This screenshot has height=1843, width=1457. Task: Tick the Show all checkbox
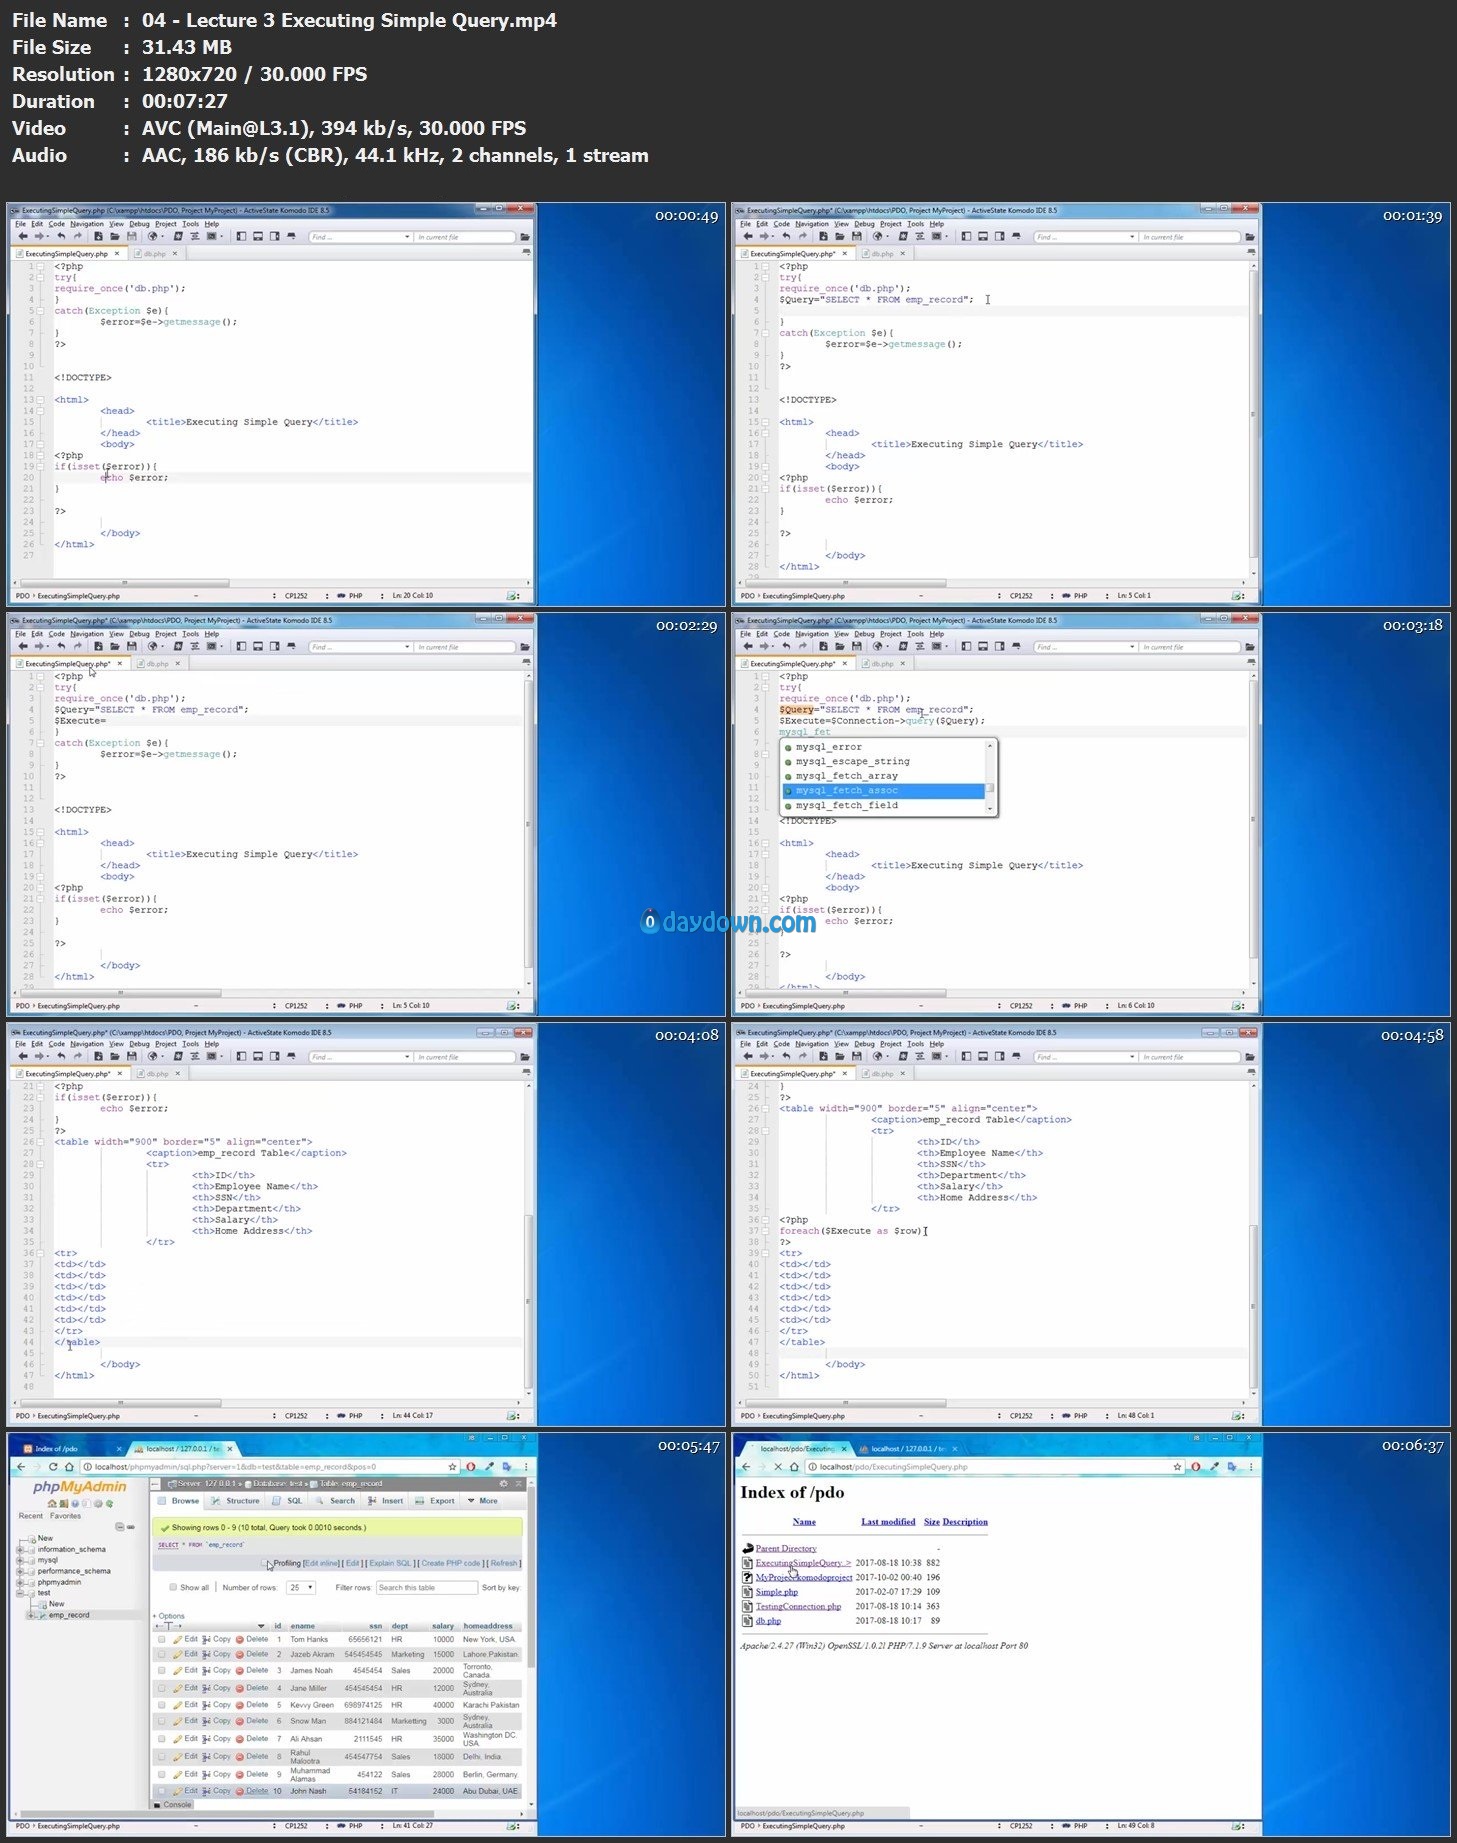[x=173, y=1587]
